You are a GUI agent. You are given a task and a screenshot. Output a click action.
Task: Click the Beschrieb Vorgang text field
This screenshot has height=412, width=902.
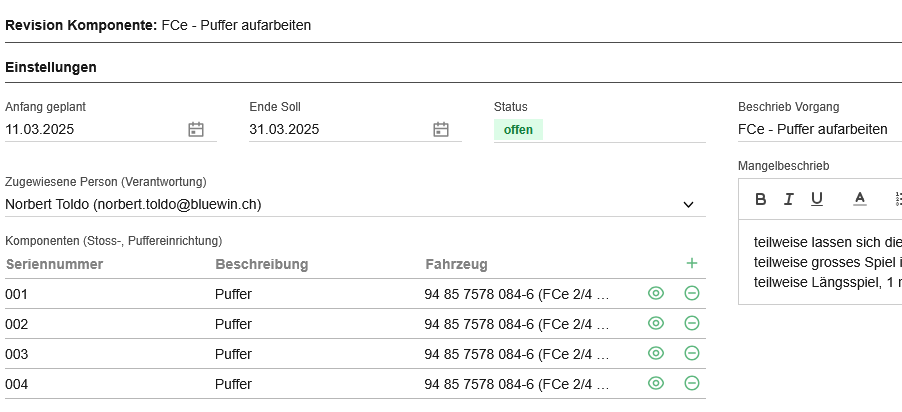pos(815,129)
